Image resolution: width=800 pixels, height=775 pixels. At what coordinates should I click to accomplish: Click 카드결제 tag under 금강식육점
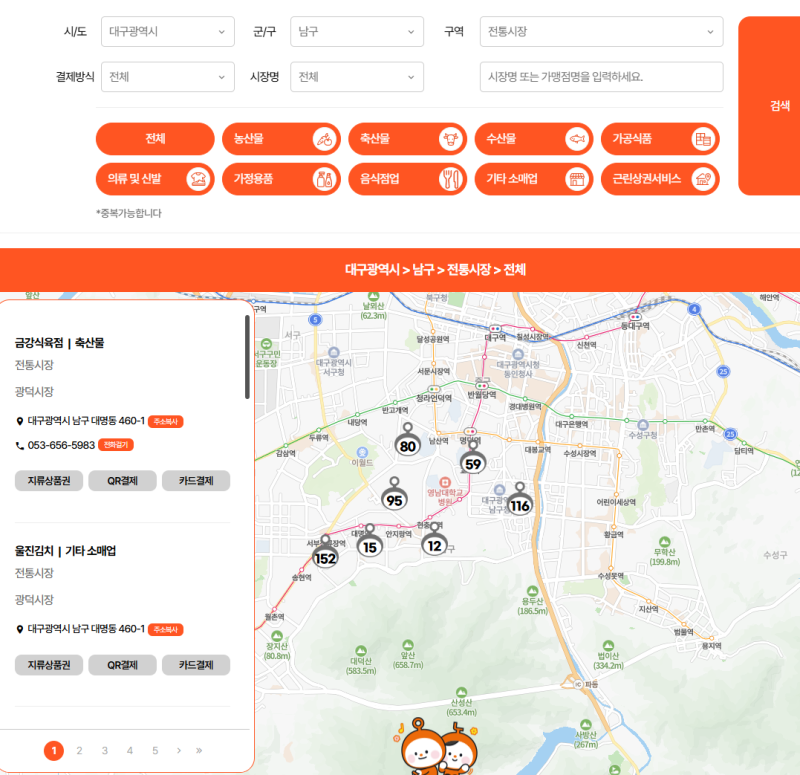(196, 481)
